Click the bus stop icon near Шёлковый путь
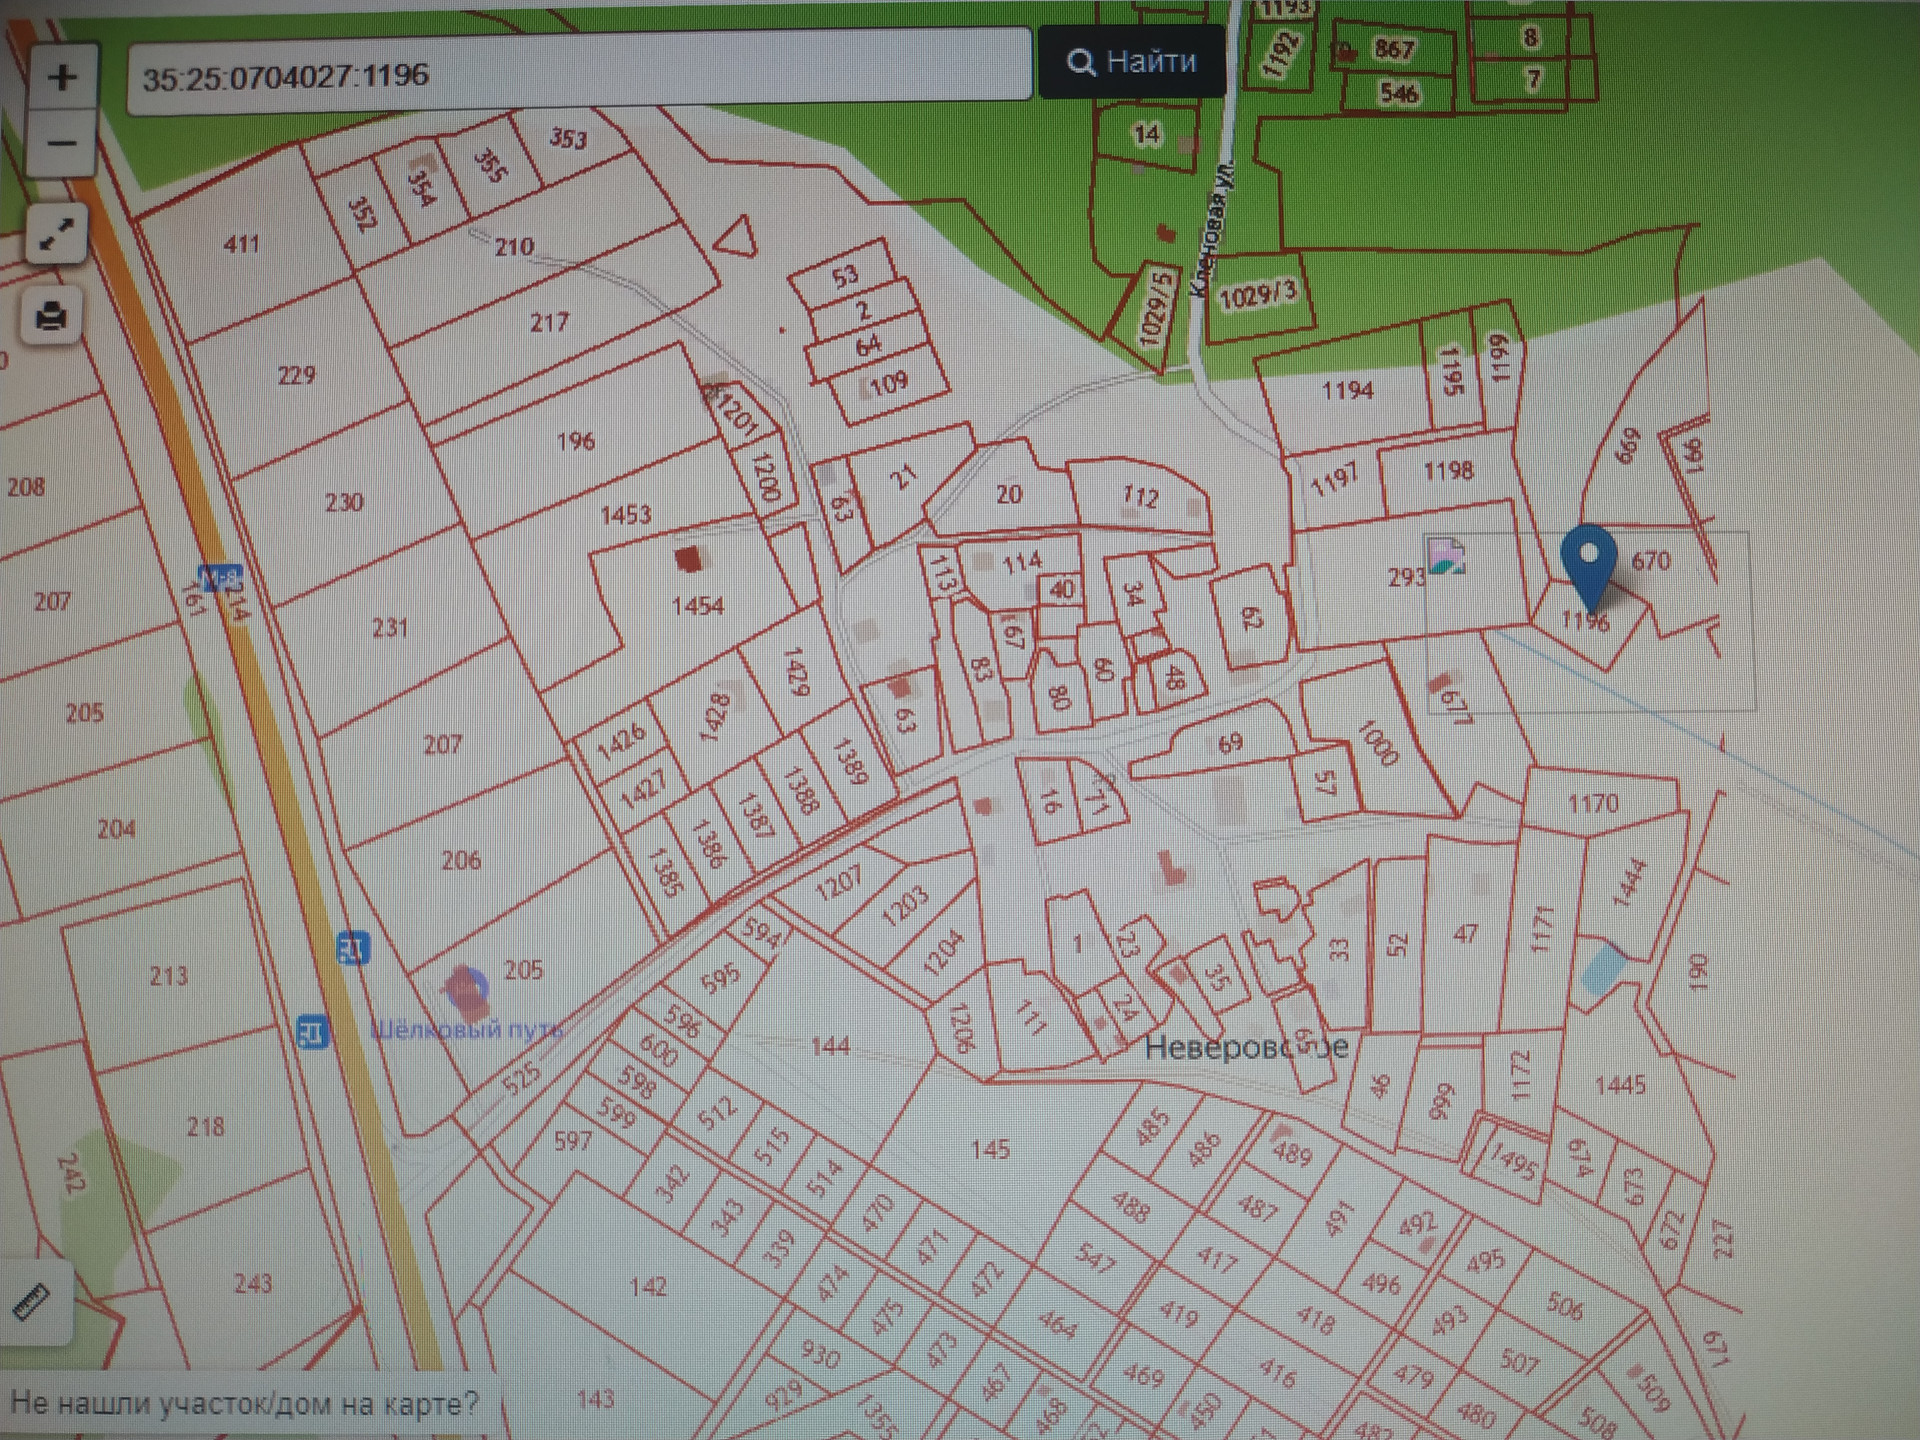Screen dimensions: 1920x1440 313,1031
